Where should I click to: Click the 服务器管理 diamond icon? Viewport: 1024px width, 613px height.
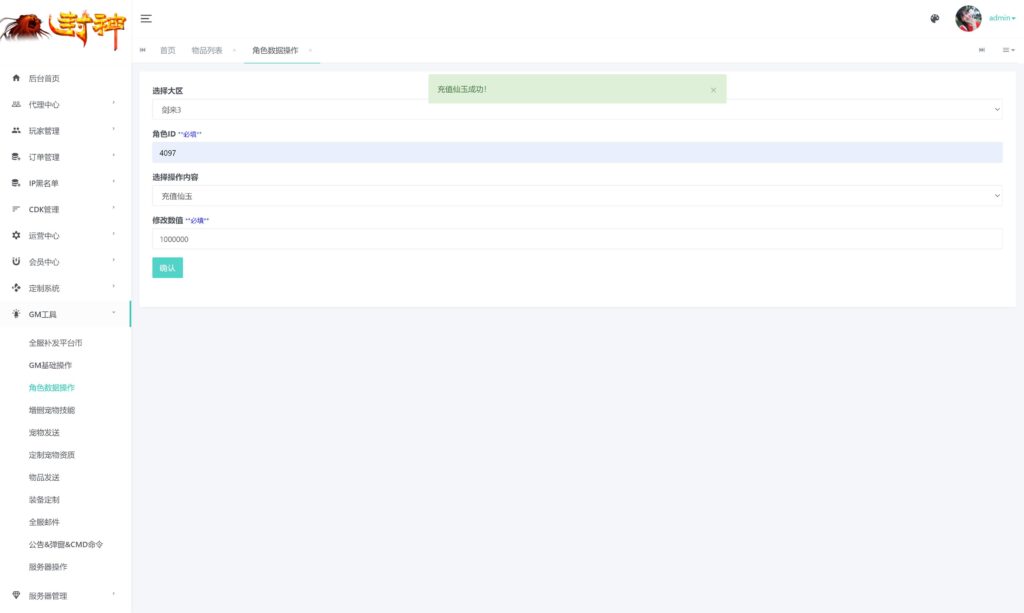pyautogui.click(x=16, y=596)
